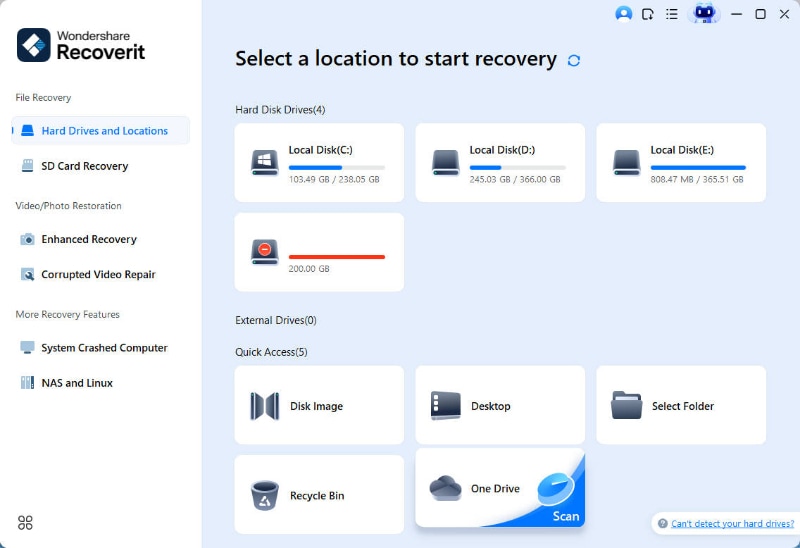This screenshot has height=548, width=800.
Task: Open the user account profile icon
Action: 623,14
